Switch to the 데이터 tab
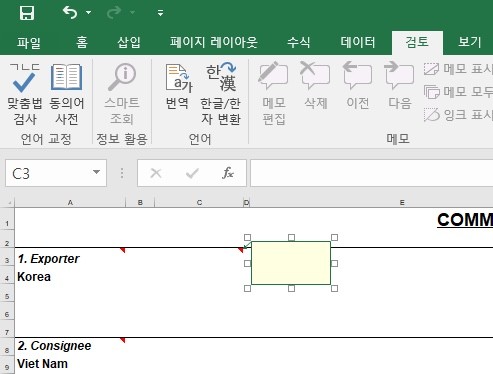 point(358,43)
